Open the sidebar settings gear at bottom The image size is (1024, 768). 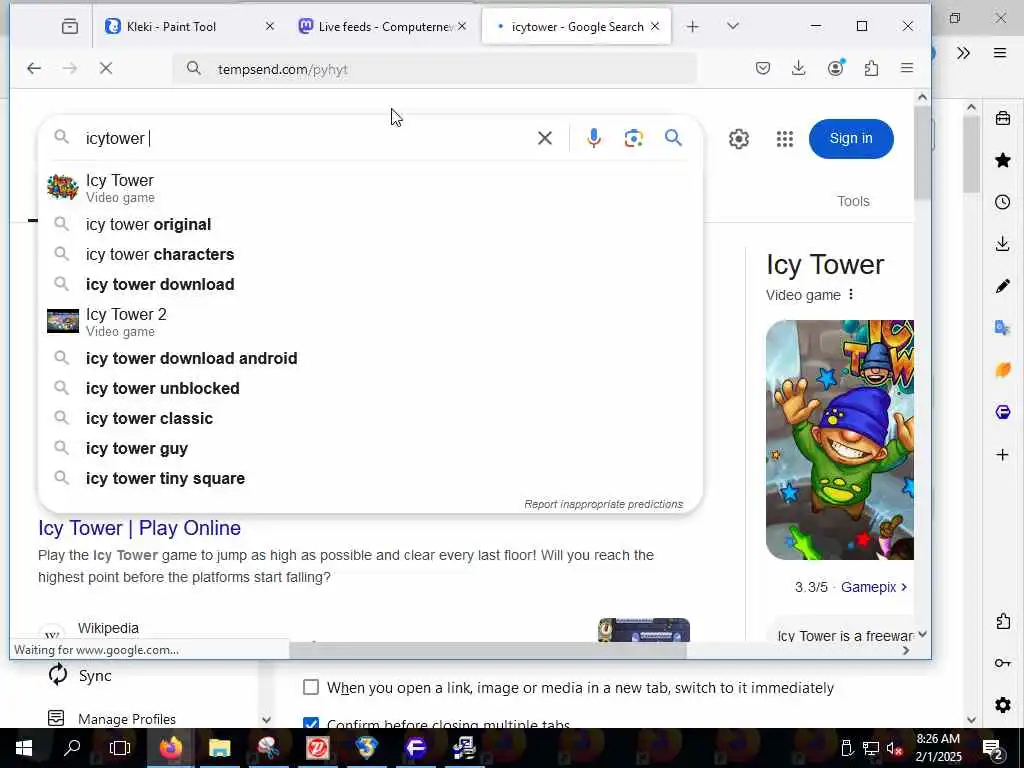pyautogui.click(x=1002, y=705)
